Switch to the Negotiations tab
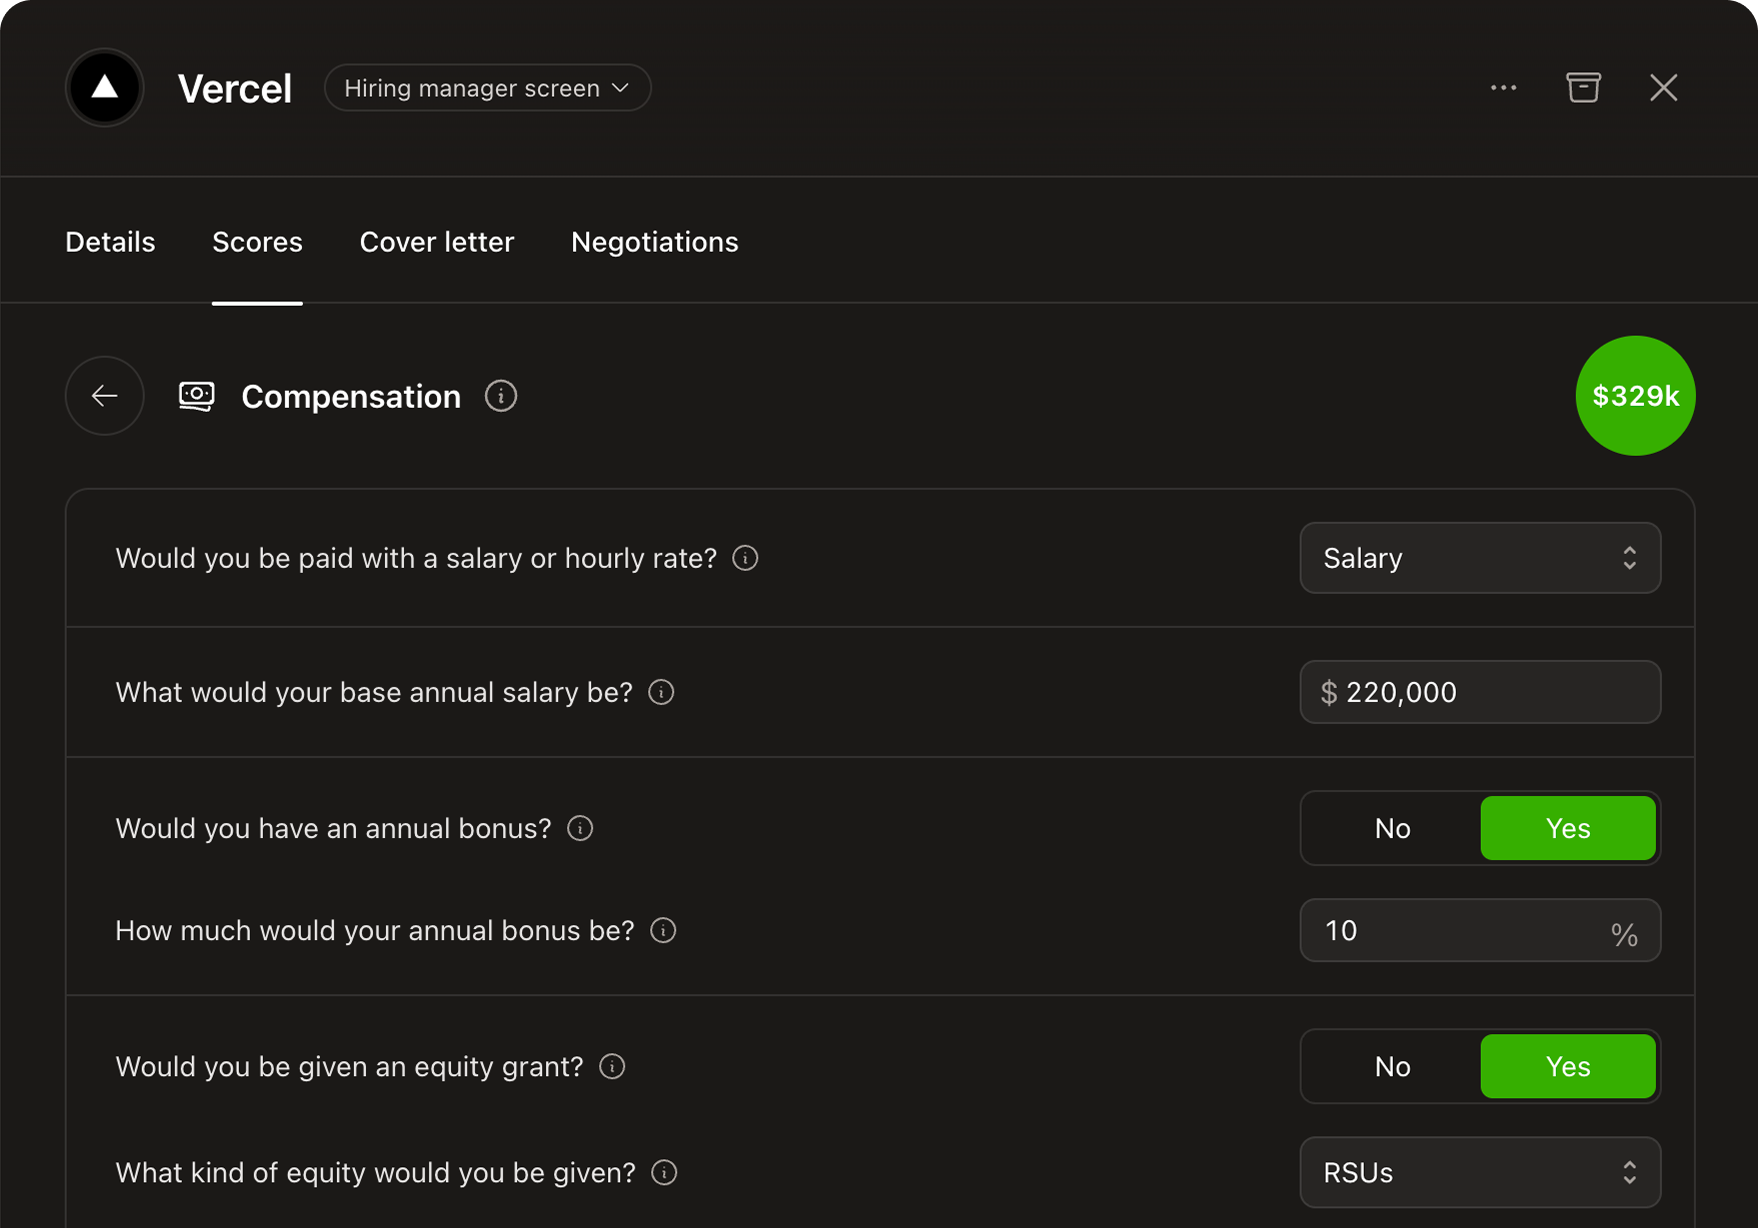This screenshot has width=1758, height=1228. (x=654, y=242)
